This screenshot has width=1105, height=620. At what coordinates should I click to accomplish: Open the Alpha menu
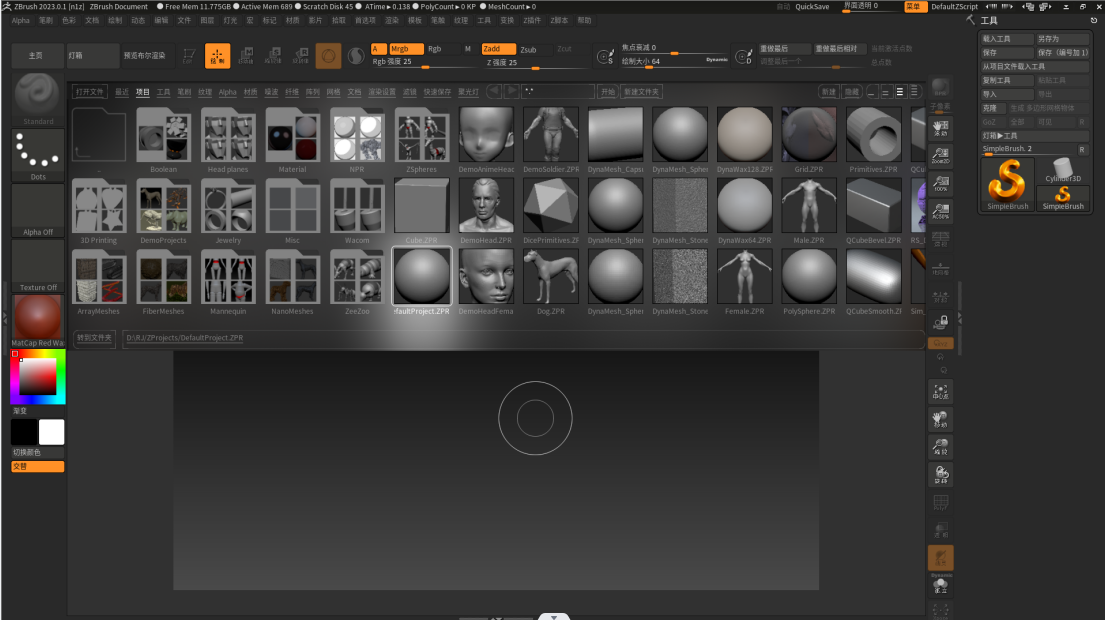coord(20,20)
